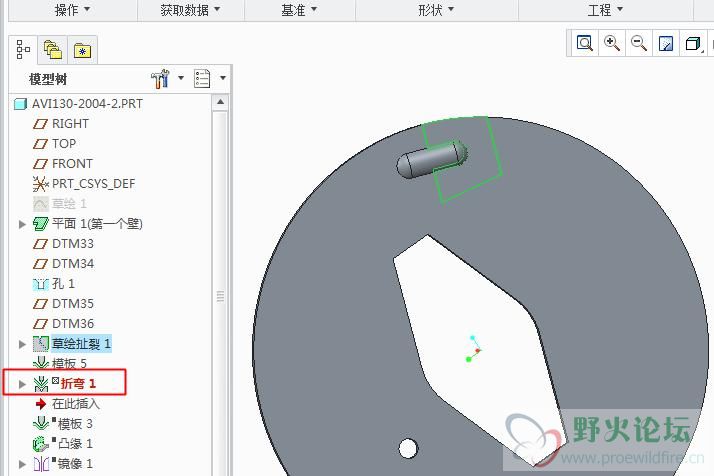The width and height of the screenshot is (714, 476).
Task: Click the Zoom Out magnifier icon
Action: 638,43
